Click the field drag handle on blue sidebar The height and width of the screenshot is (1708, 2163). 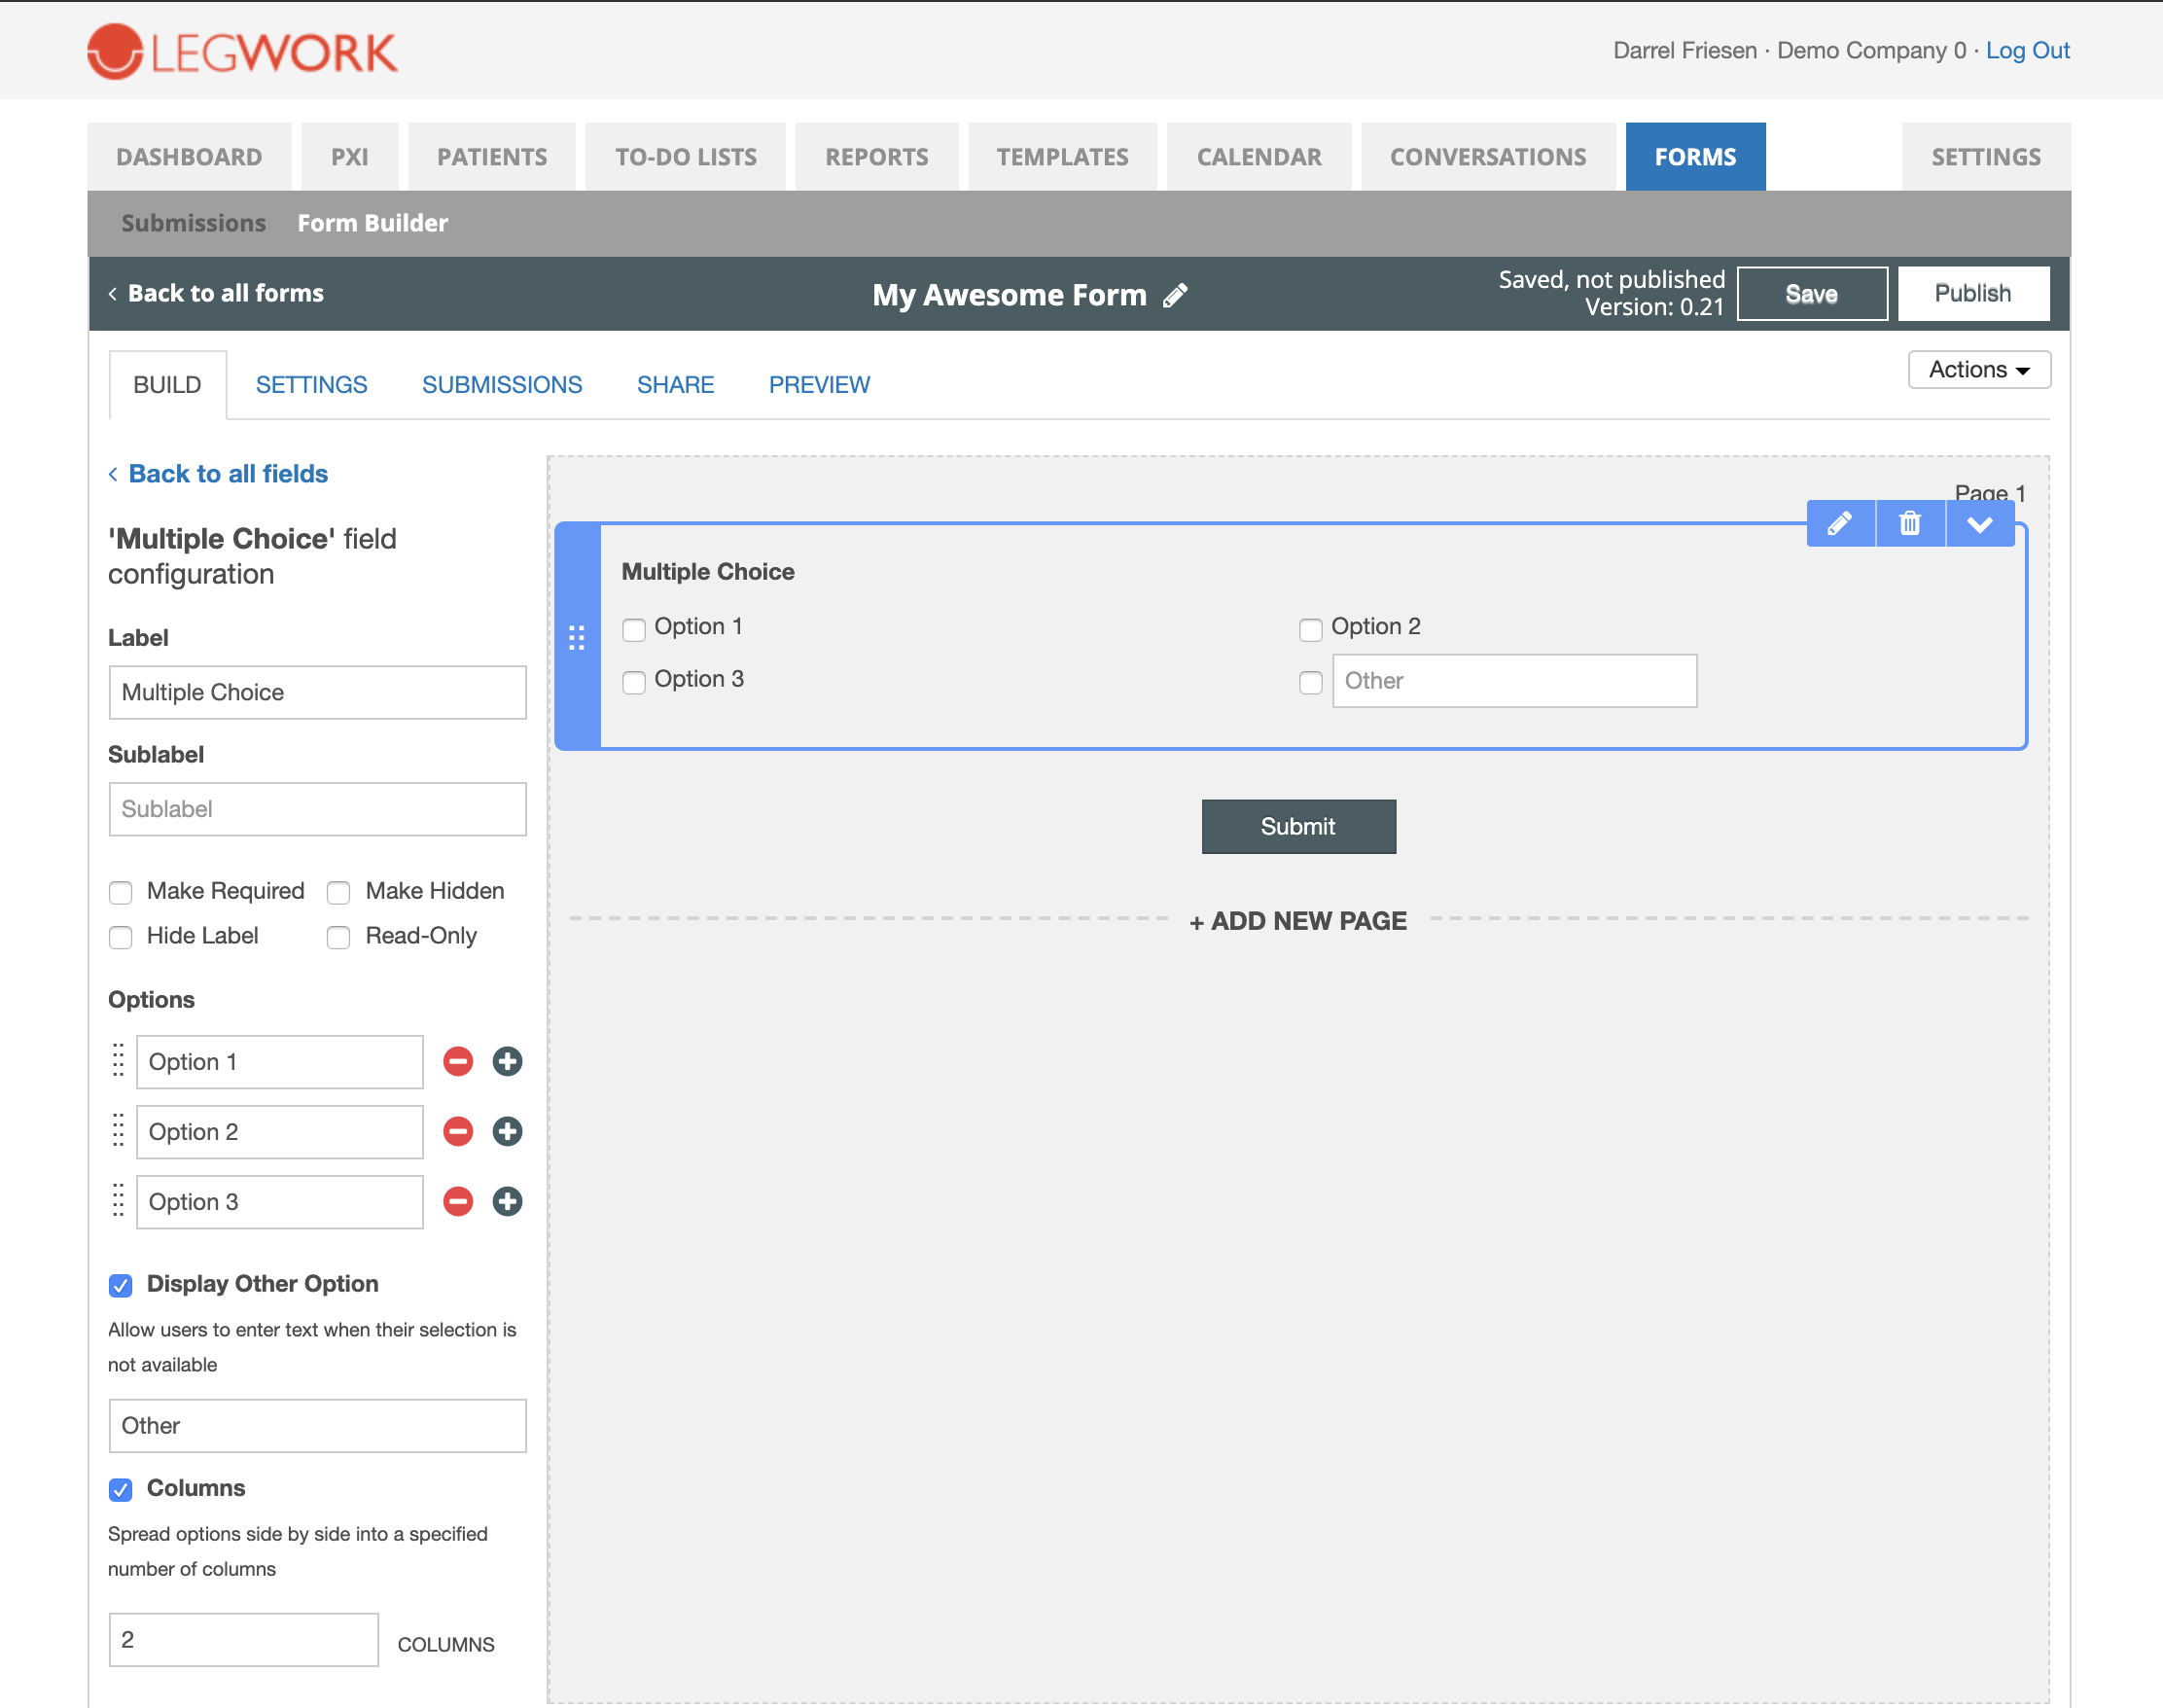(577, 637)
